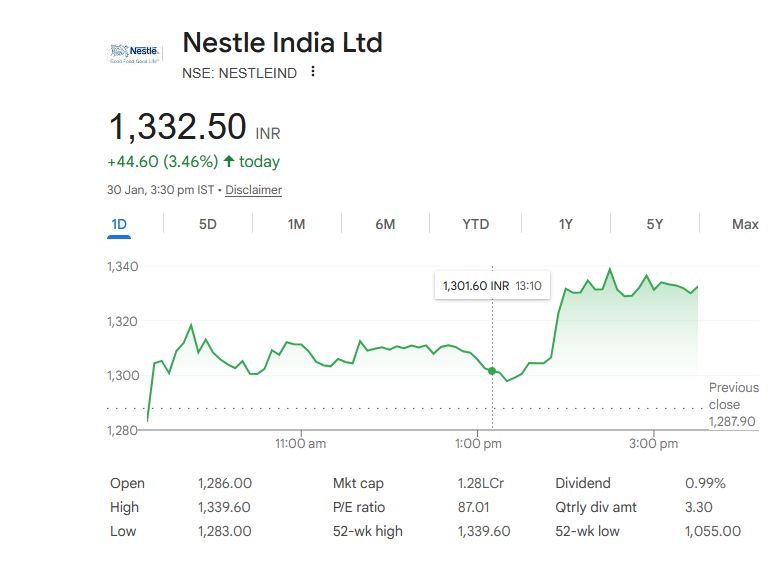This screenshot has width=774, height=580.
Task: Click the 52-wk high label
Action: pos(367,531)
